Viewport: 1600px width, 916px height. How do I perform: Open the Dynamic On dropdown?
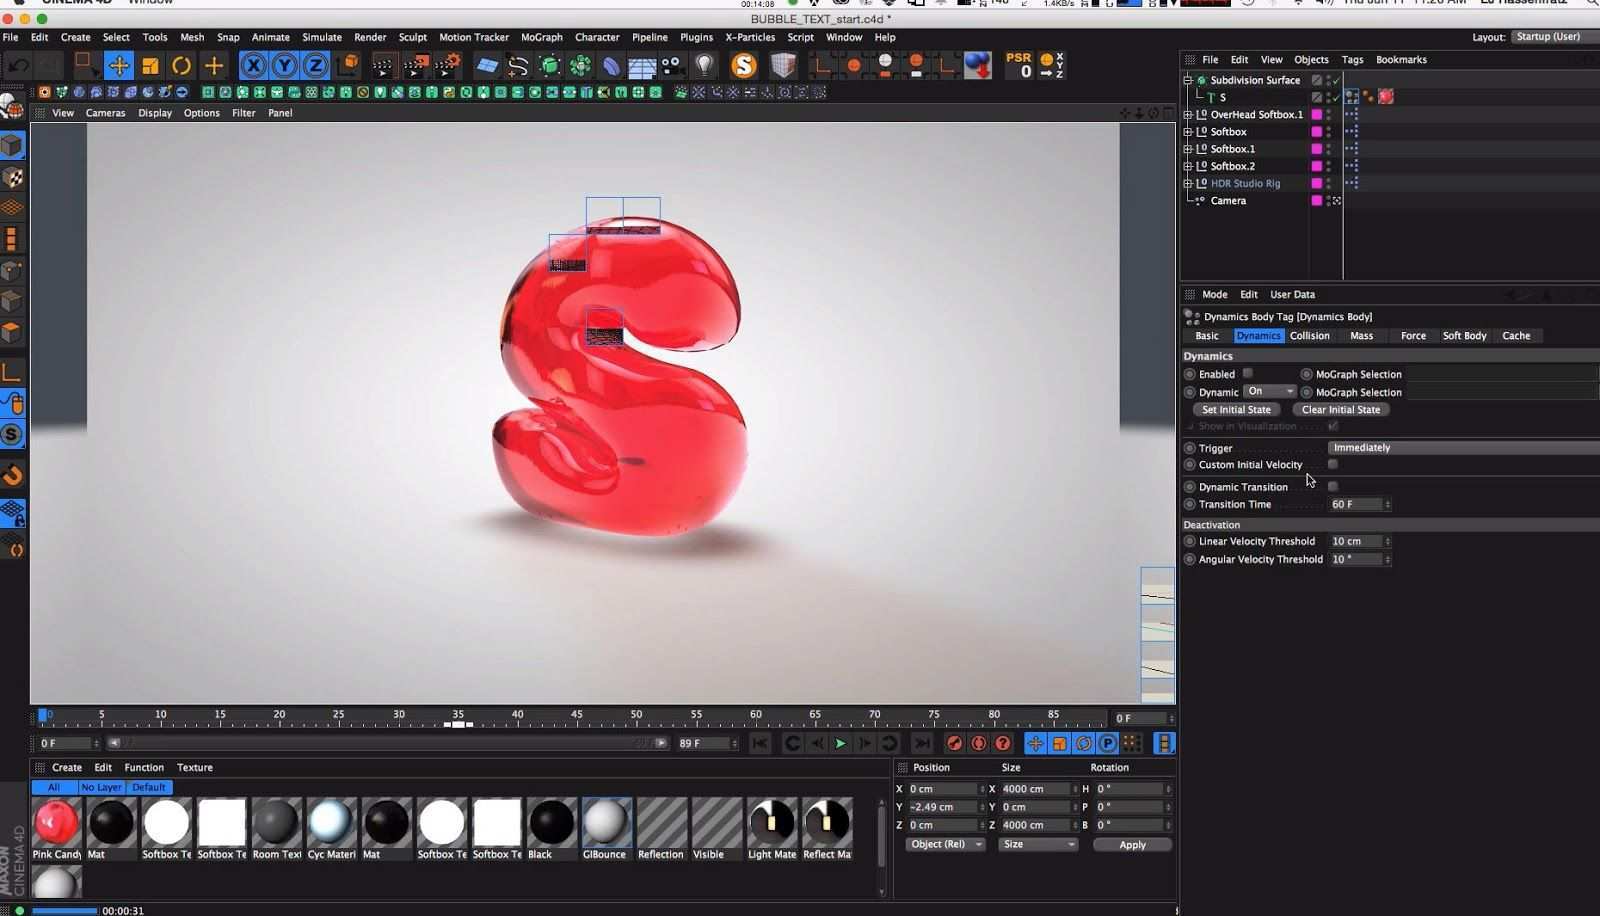pos(1270,391)
